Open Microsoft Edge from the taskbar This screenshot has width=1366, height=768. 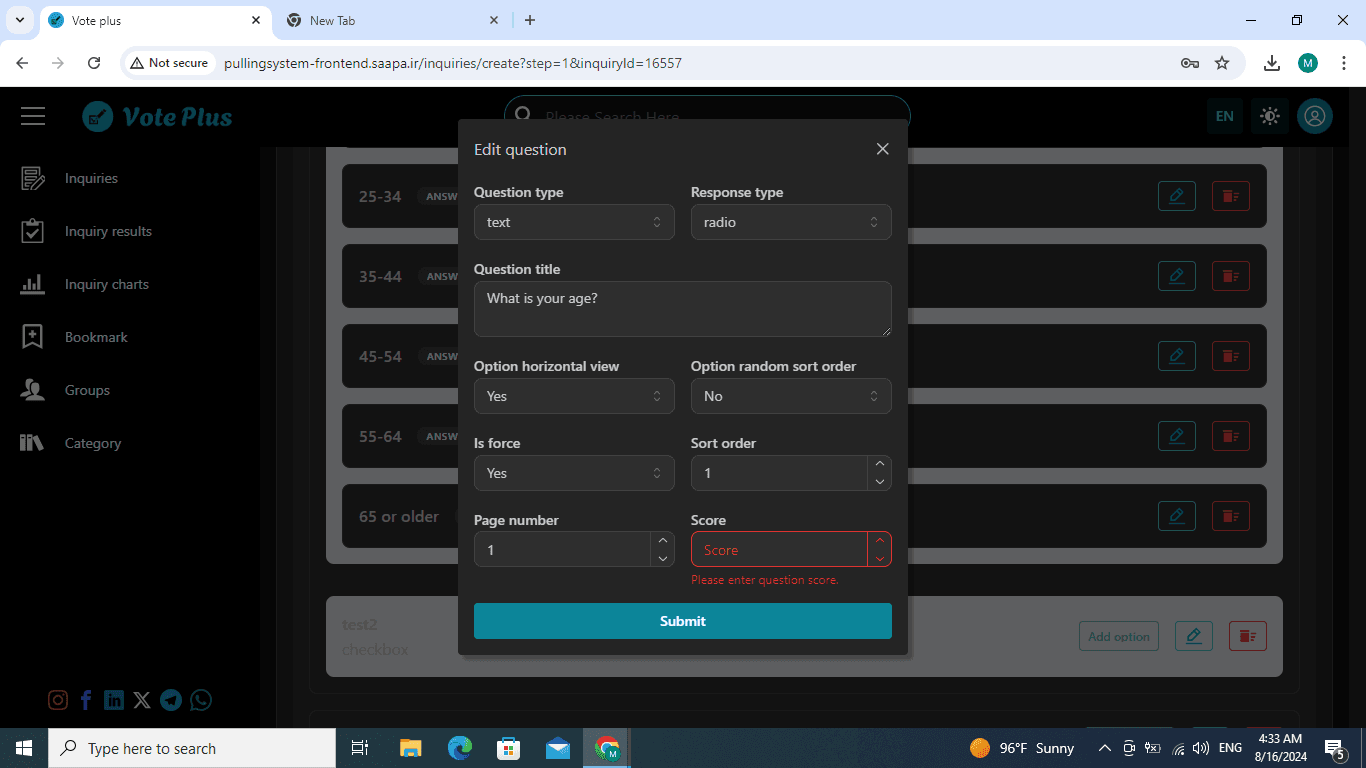pyautogui.click(x=460, y=748)
